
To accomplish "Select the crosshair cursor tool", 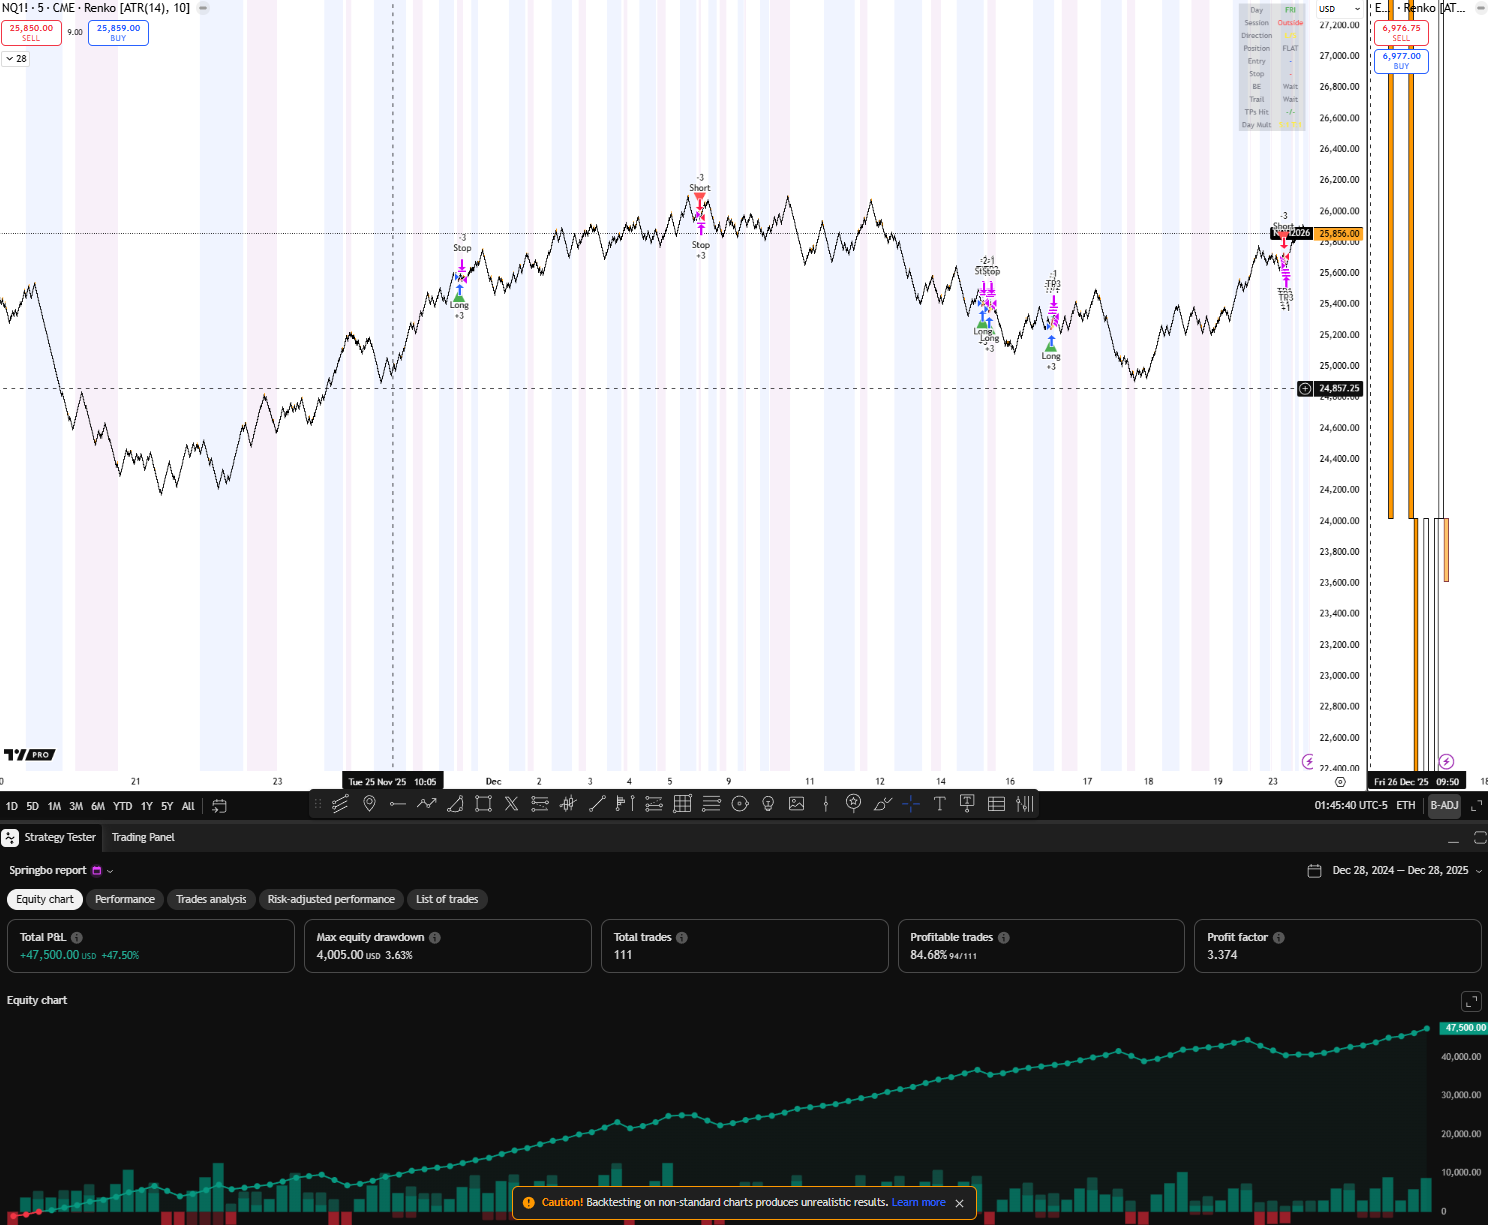I will pyautogui.click(x=910, y=804).
